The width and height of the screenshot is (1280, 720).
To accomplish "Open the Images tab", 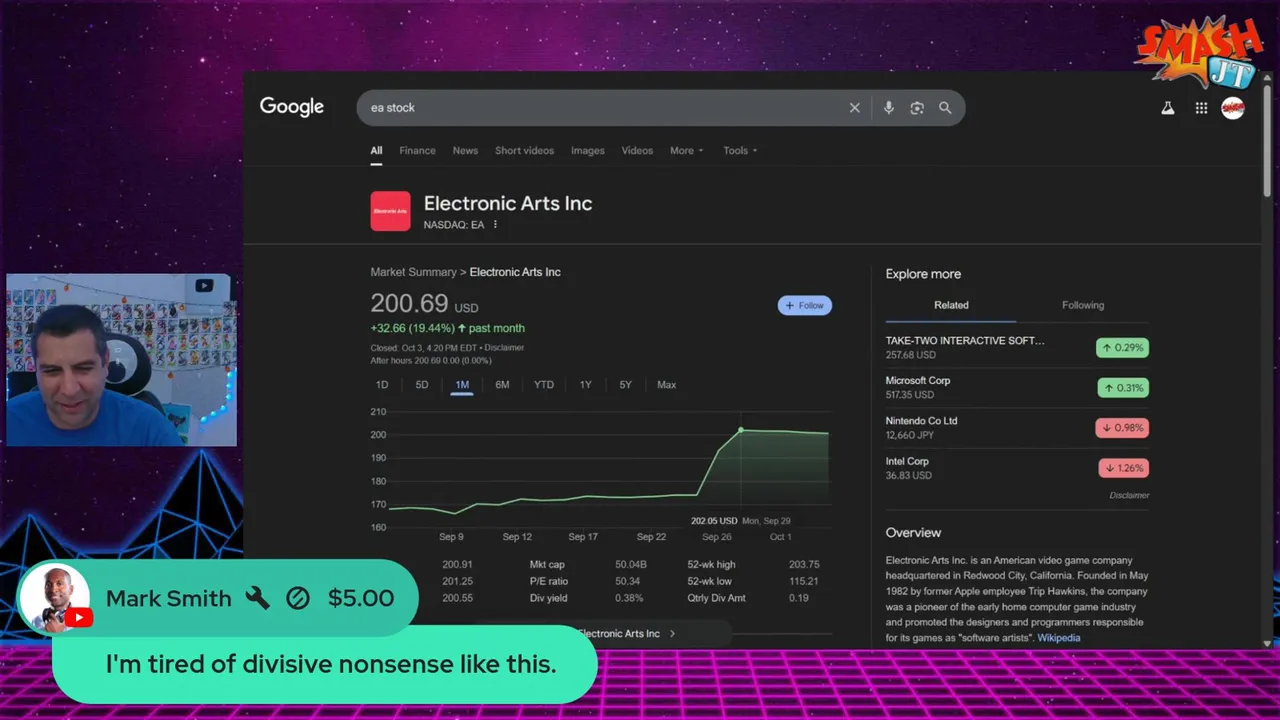I will pos(587,151).
